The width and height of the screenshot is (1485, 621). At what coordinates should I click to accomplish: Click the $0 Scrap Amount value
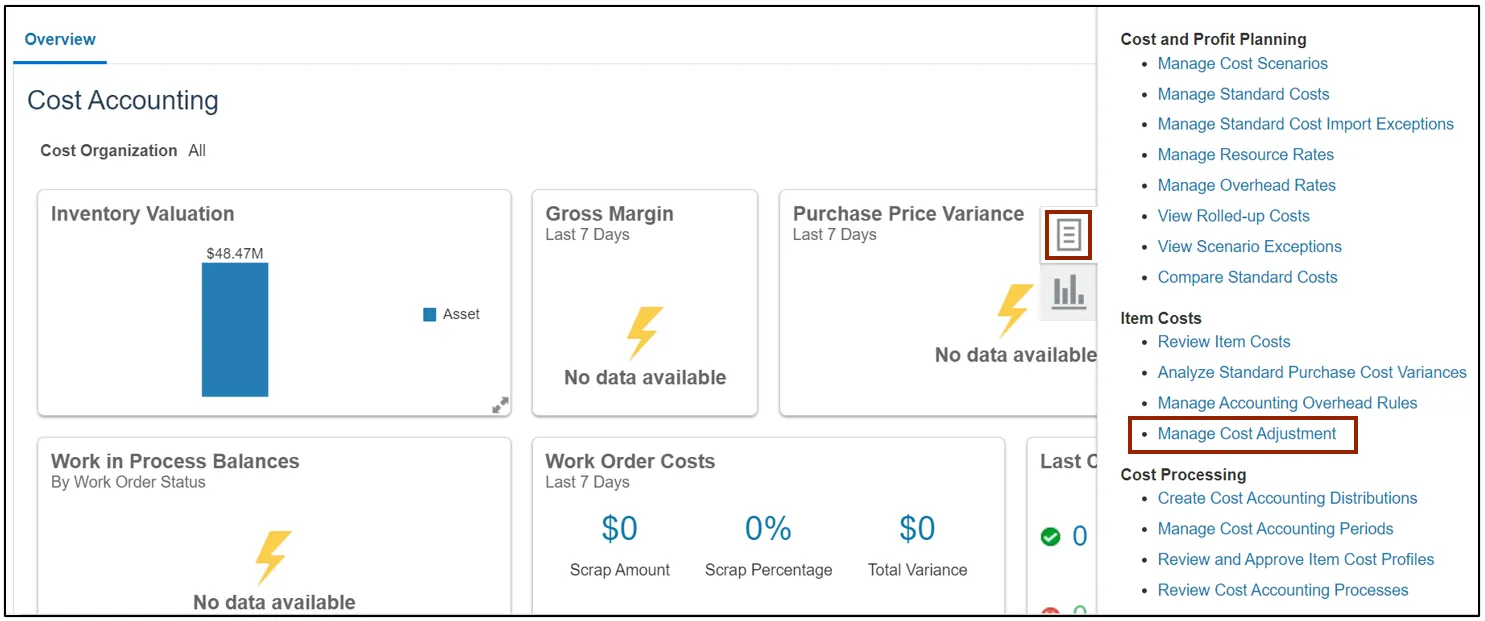619,529
